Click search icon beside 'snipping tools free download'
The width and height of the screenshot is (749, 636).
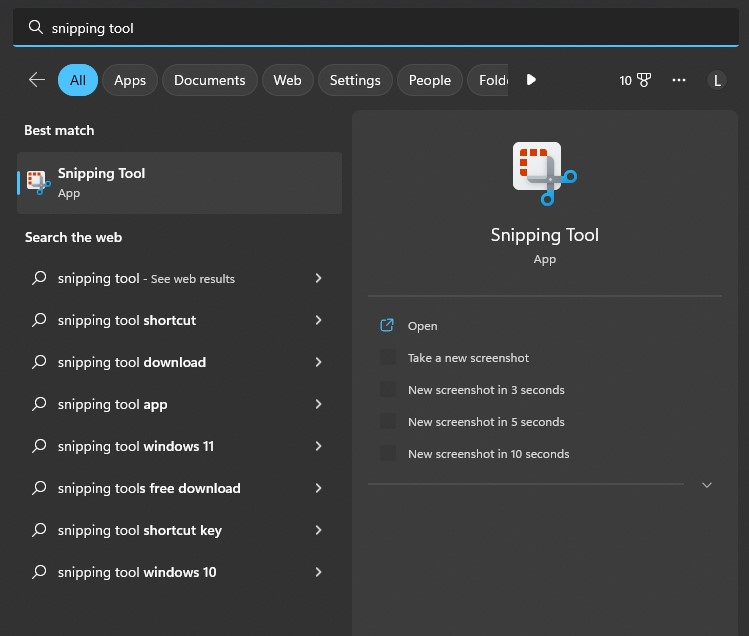pyautogui.click(x=39, y=488)
